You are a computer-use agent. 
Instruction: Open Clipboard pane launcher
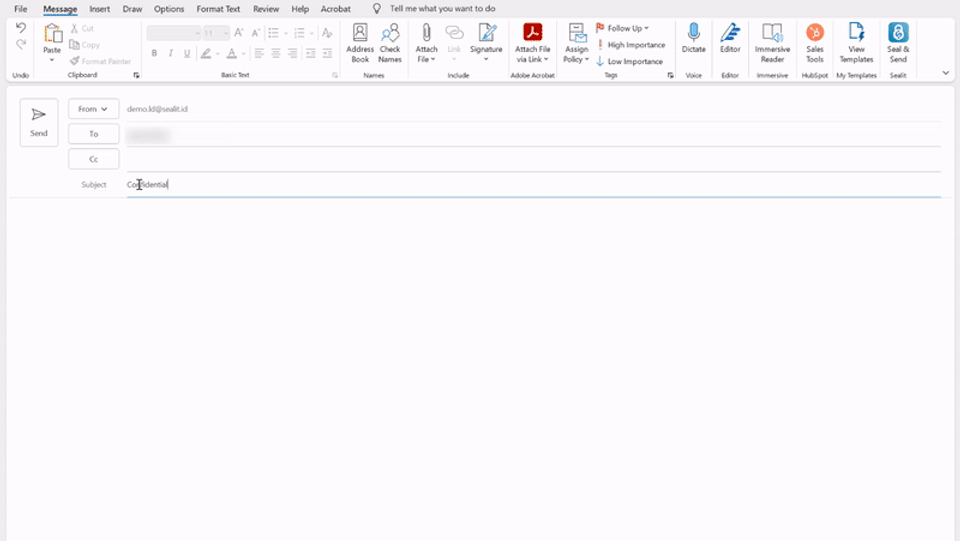click(136, 75)
